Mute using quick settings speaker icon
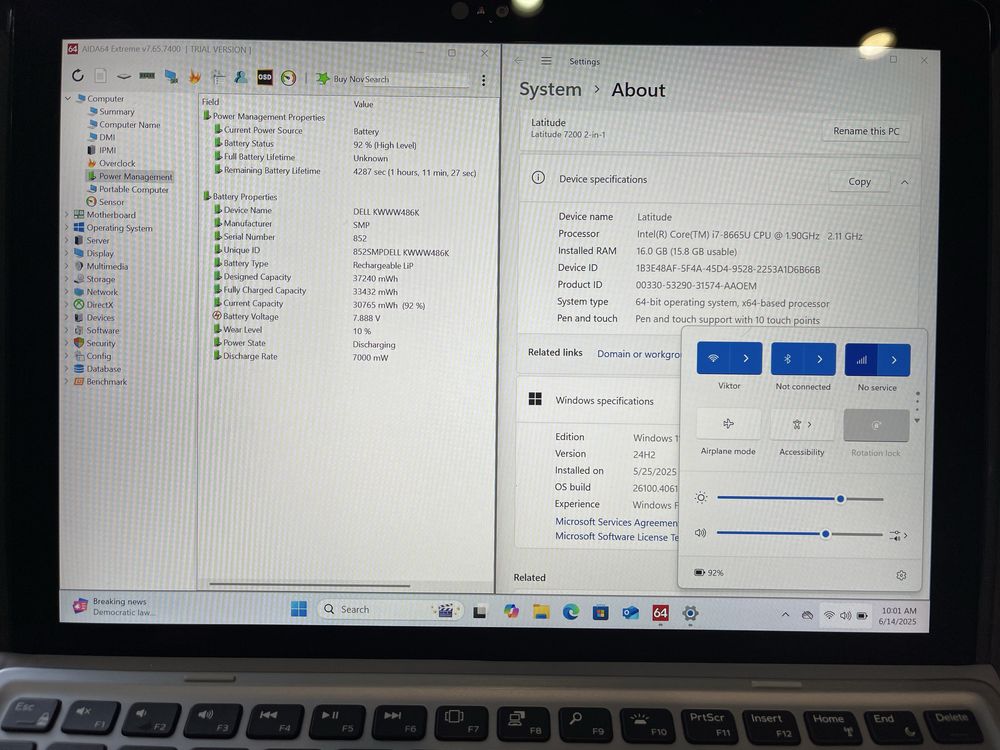Screen dimensions: 1000x750 [x=700, y=533]
